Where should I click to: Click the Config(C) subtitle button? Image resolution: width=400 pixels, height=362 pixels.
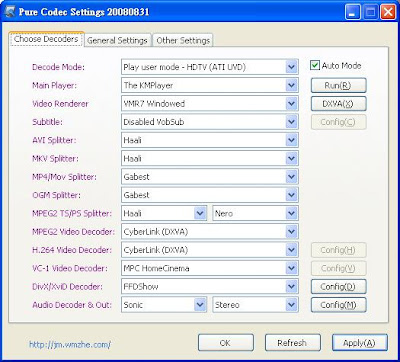pos(339,122)
